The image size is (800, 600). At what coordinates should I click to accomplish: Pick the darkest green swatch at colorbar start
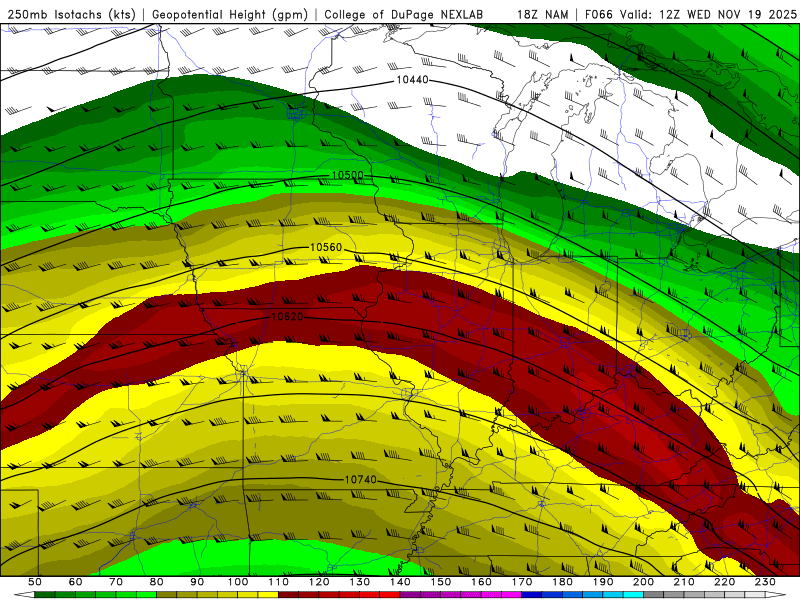(44, 594)
